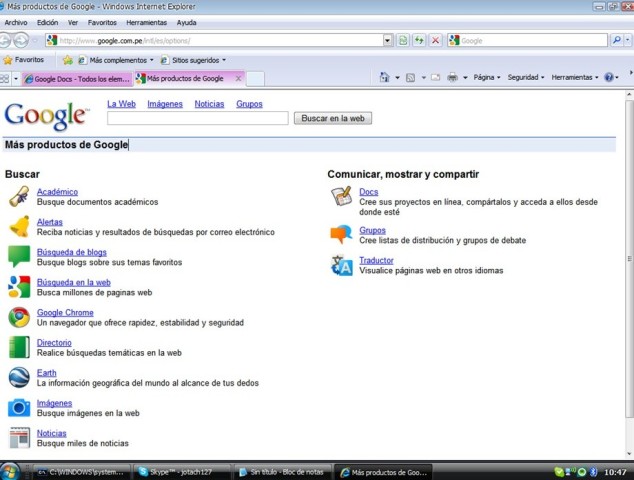Image resolution: width=634 pixels, height=480 pixels.
Task: Expand the Página menu dropdown
Action: coord(499,77)
